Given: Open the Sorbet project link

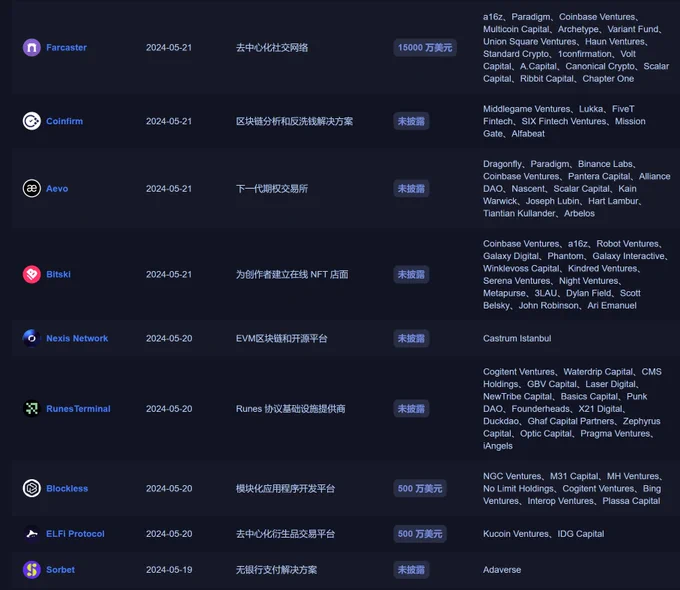Looking at the screenshot, I should (x=61, y=570).
